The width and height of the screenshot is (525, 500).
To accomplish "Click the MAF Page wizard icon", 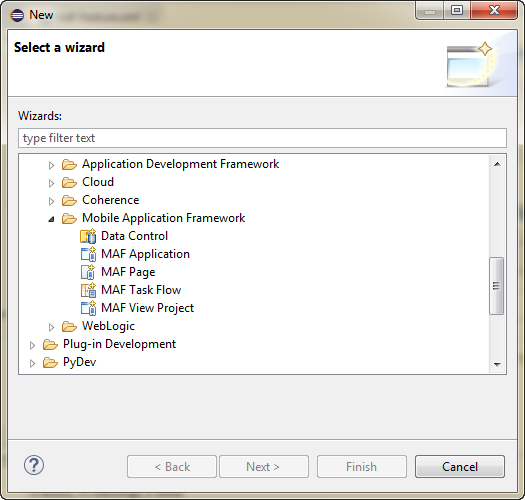I will click(x=88, y=272).
